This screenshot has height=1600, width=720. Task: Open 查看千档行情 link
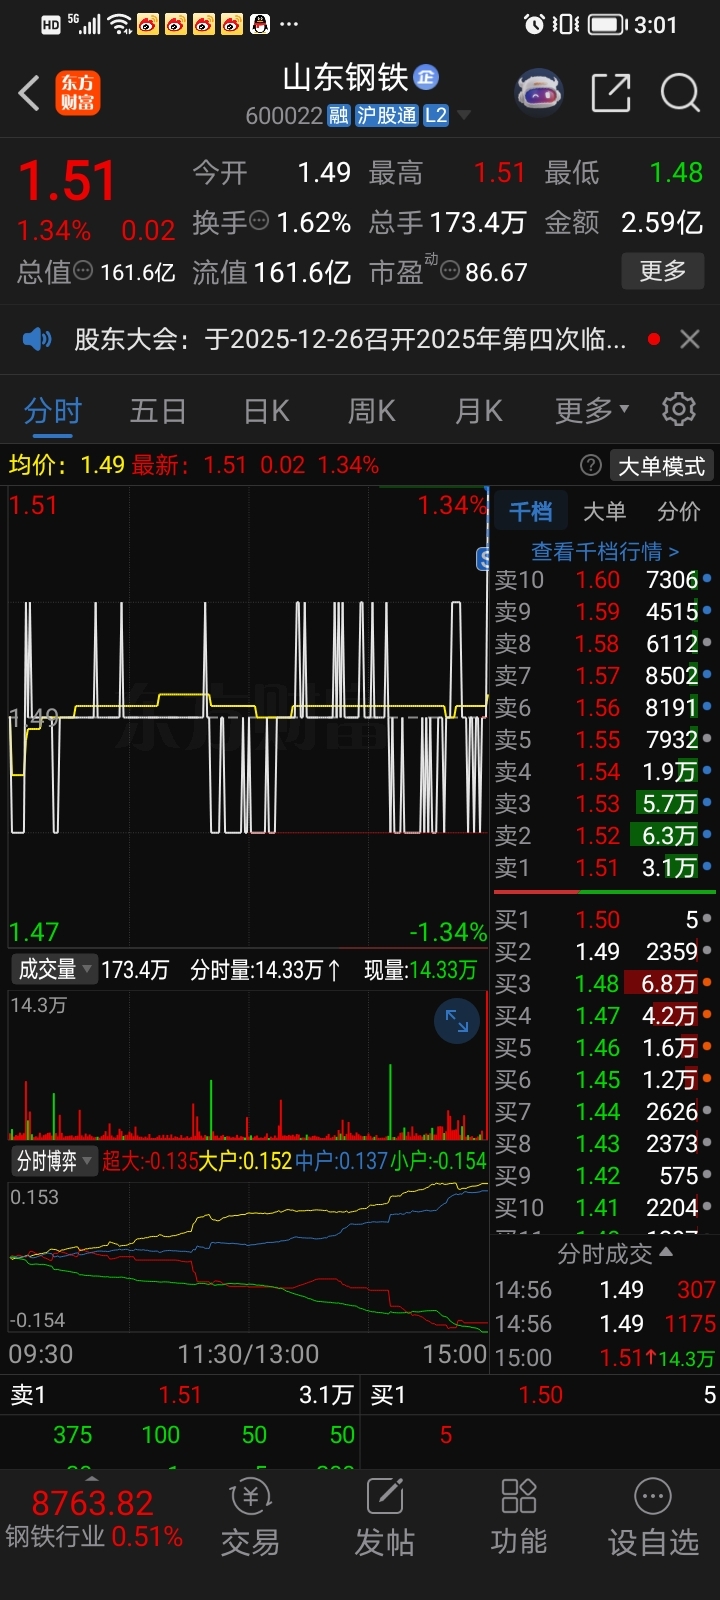tap(605, 551)
